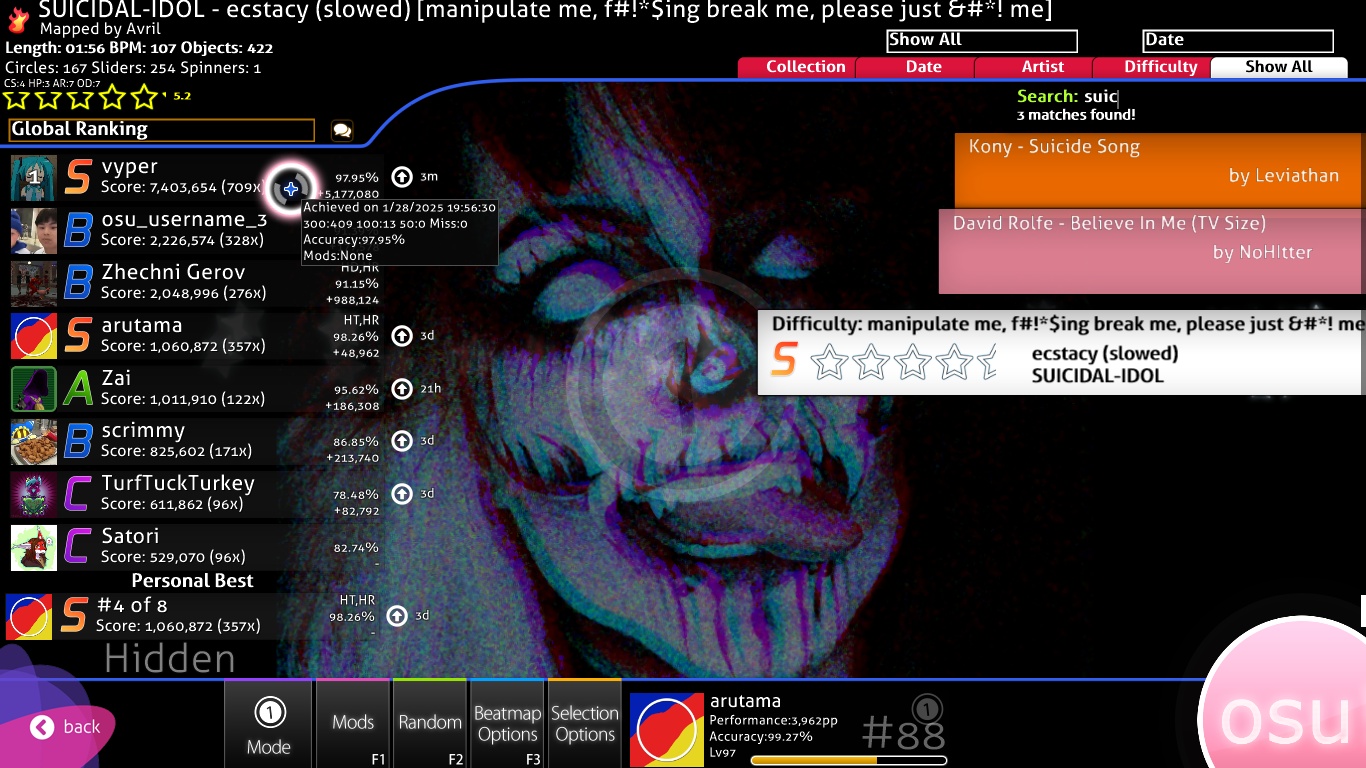This screenshot has height=768, width=1366.
Task: Select the Show All tab
Action: click(x=1279, y=67)
